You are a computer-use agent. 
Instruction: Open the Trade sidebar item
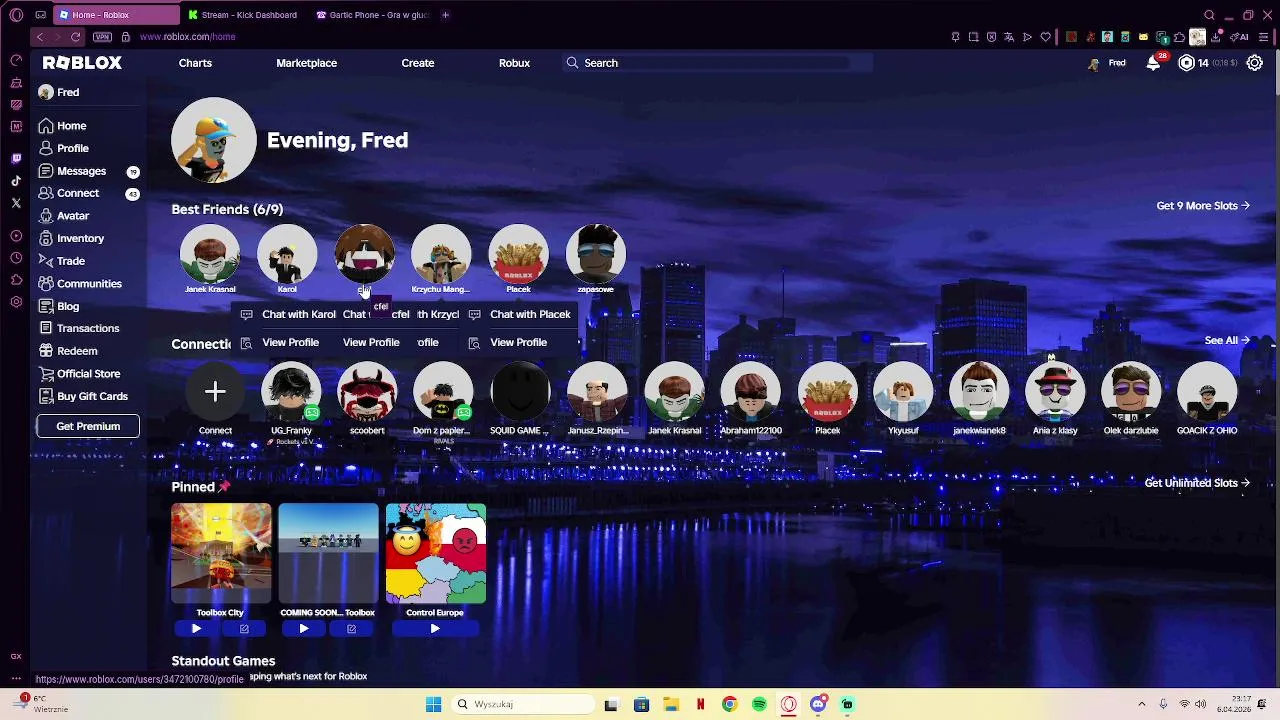pos(61,261)
